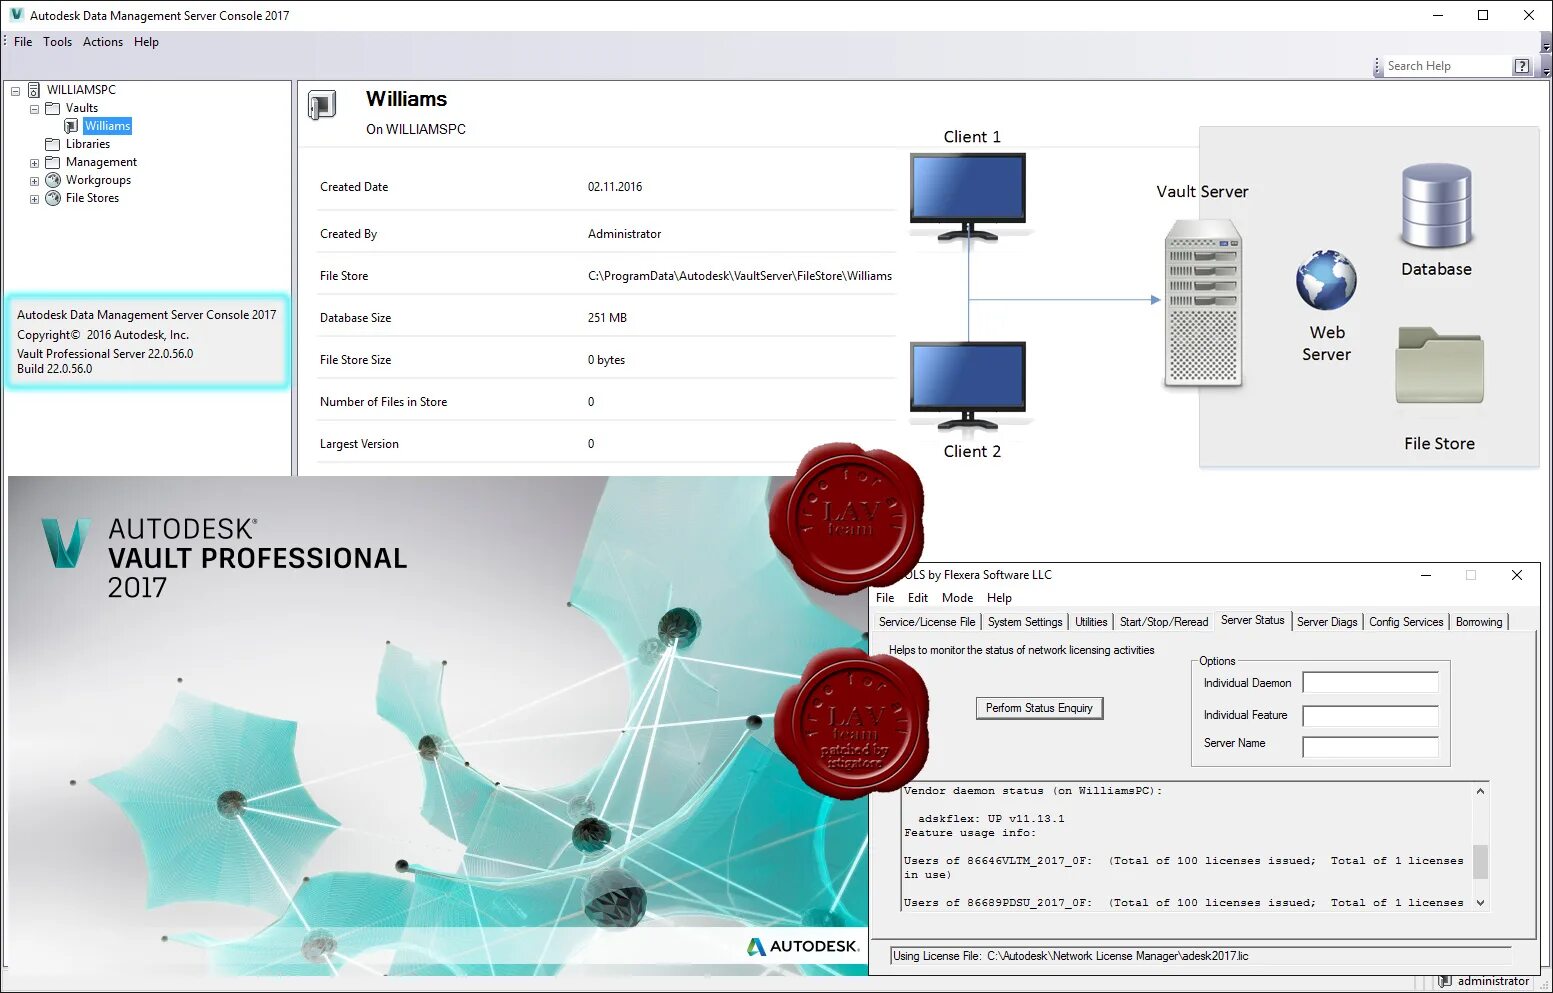The height and width of the screenshot is (993, 1553).
Task: Click the Workgroups globe icon
Action: (x=53, y=180)
